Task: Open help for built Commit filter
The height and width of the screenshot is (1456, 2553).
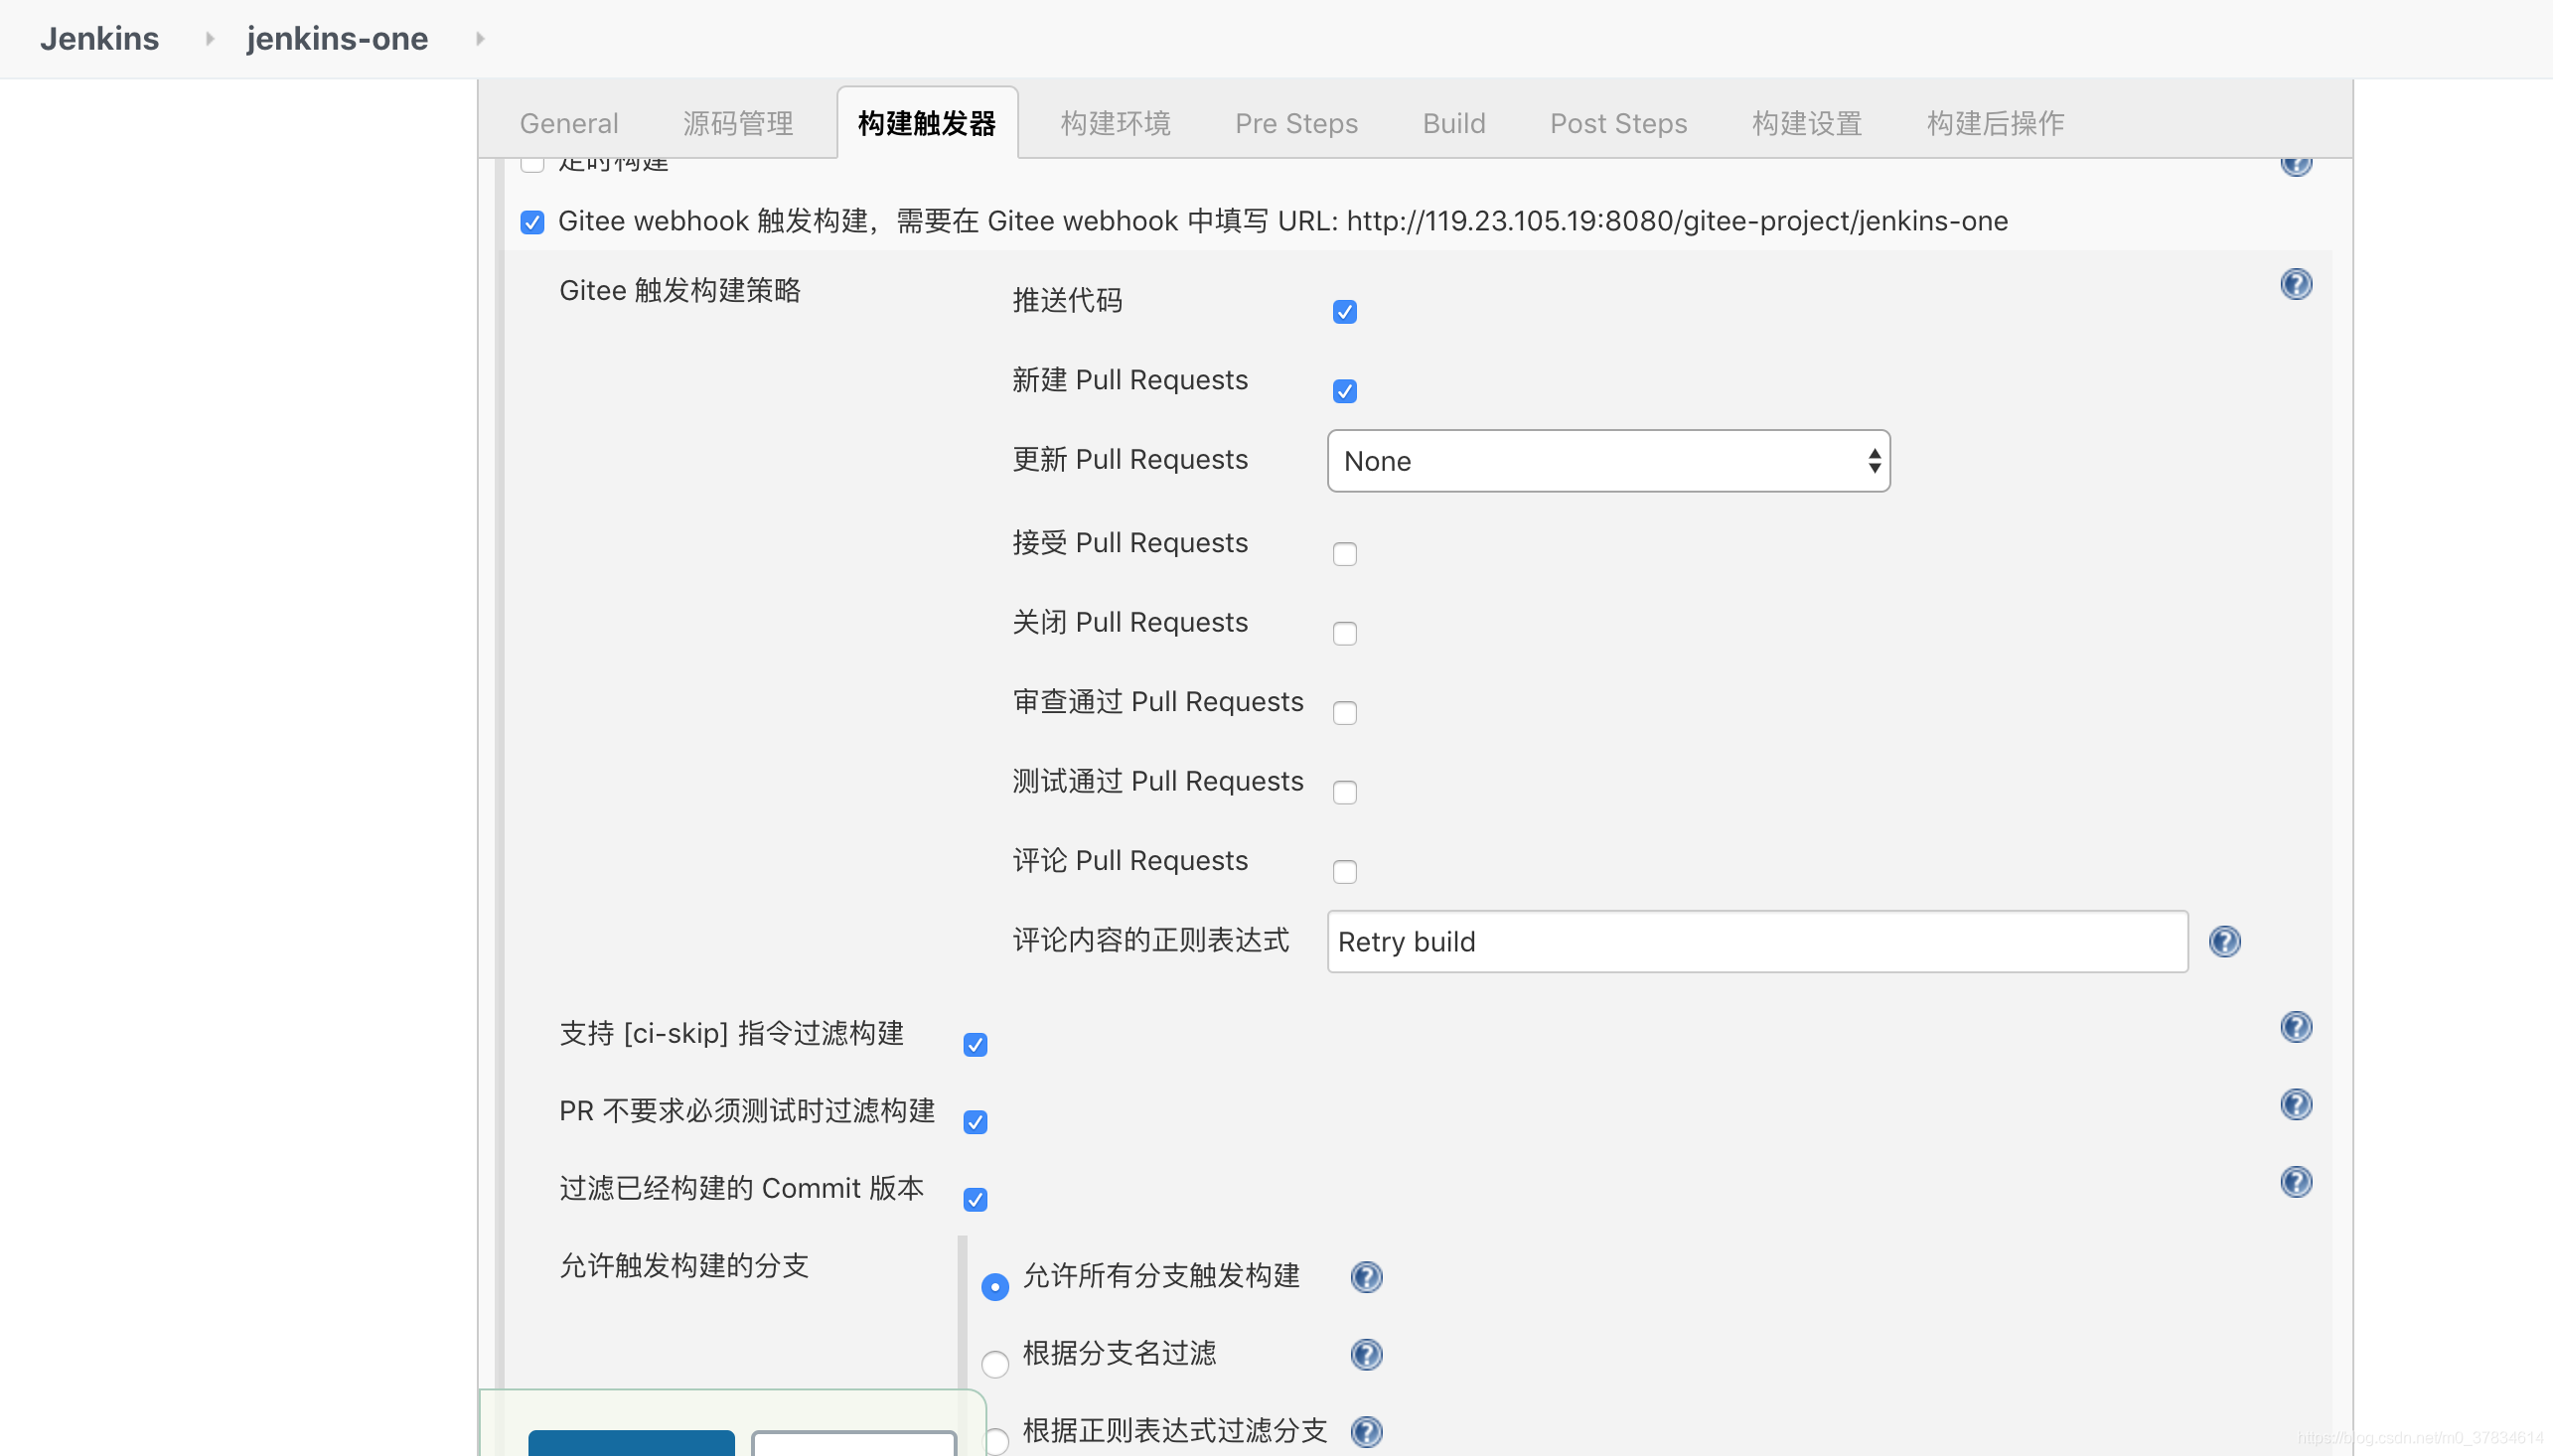Action: (x=2295, y=1182)
